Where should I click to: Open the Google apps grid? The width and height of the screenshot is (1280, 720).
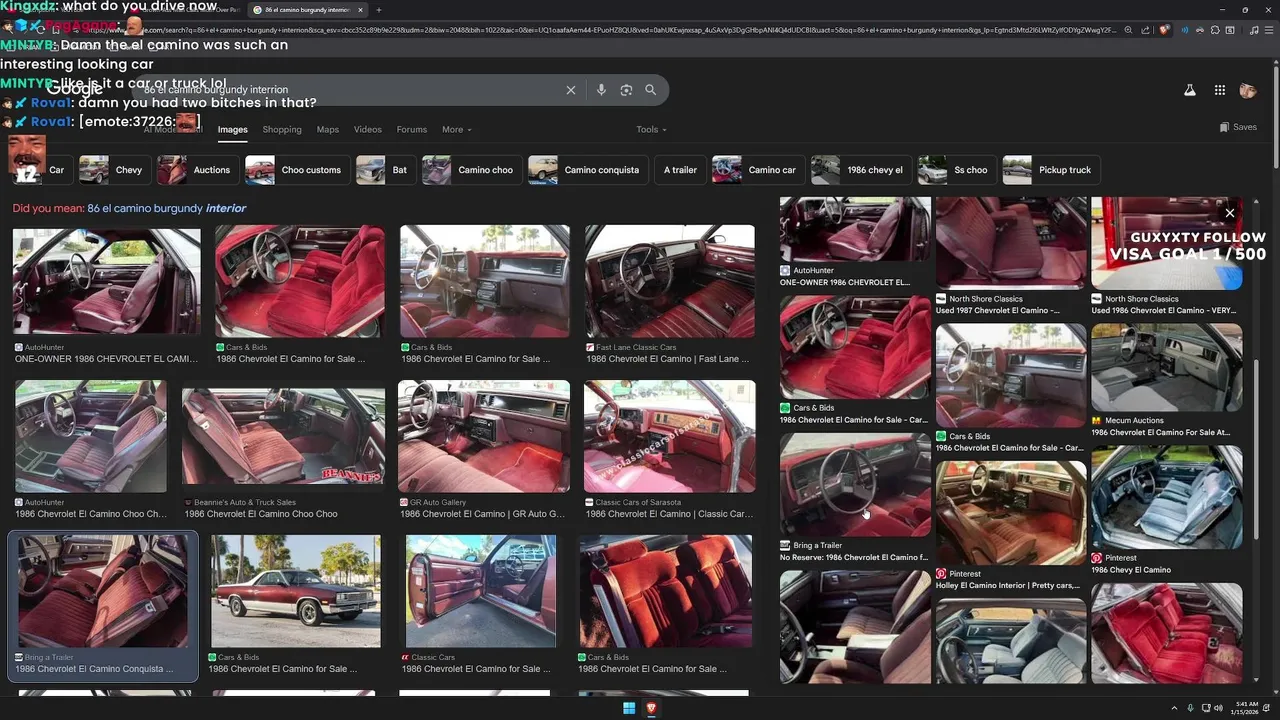point(1220,90)
